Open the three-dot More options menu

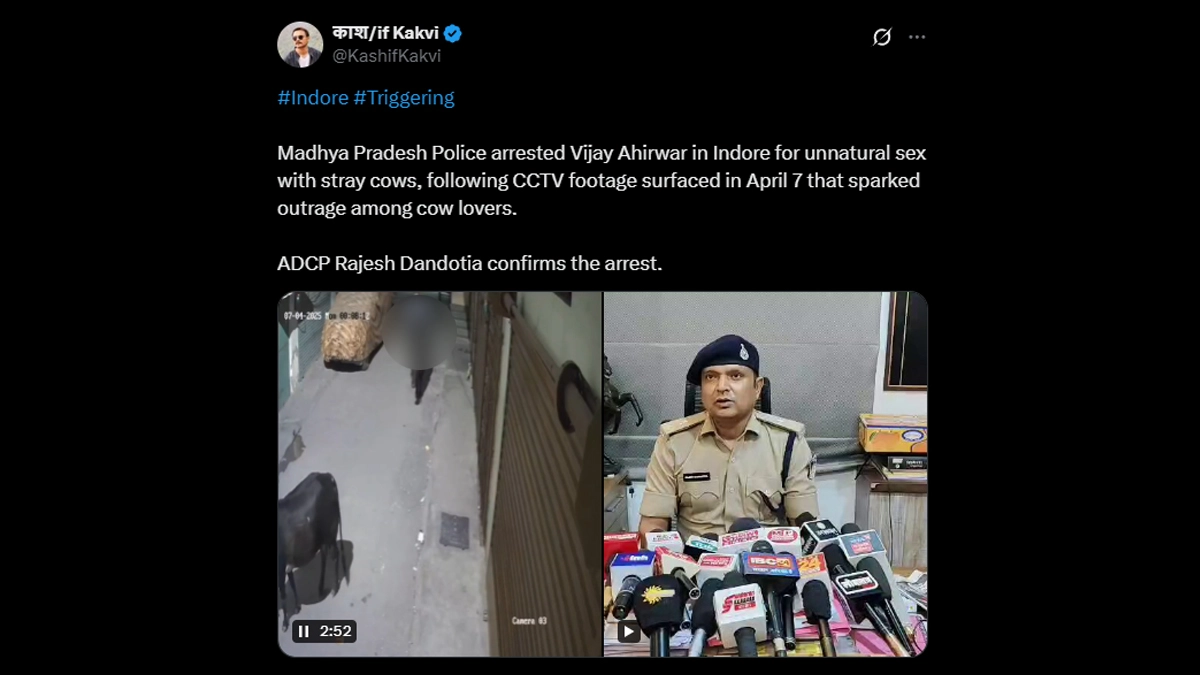917,37
